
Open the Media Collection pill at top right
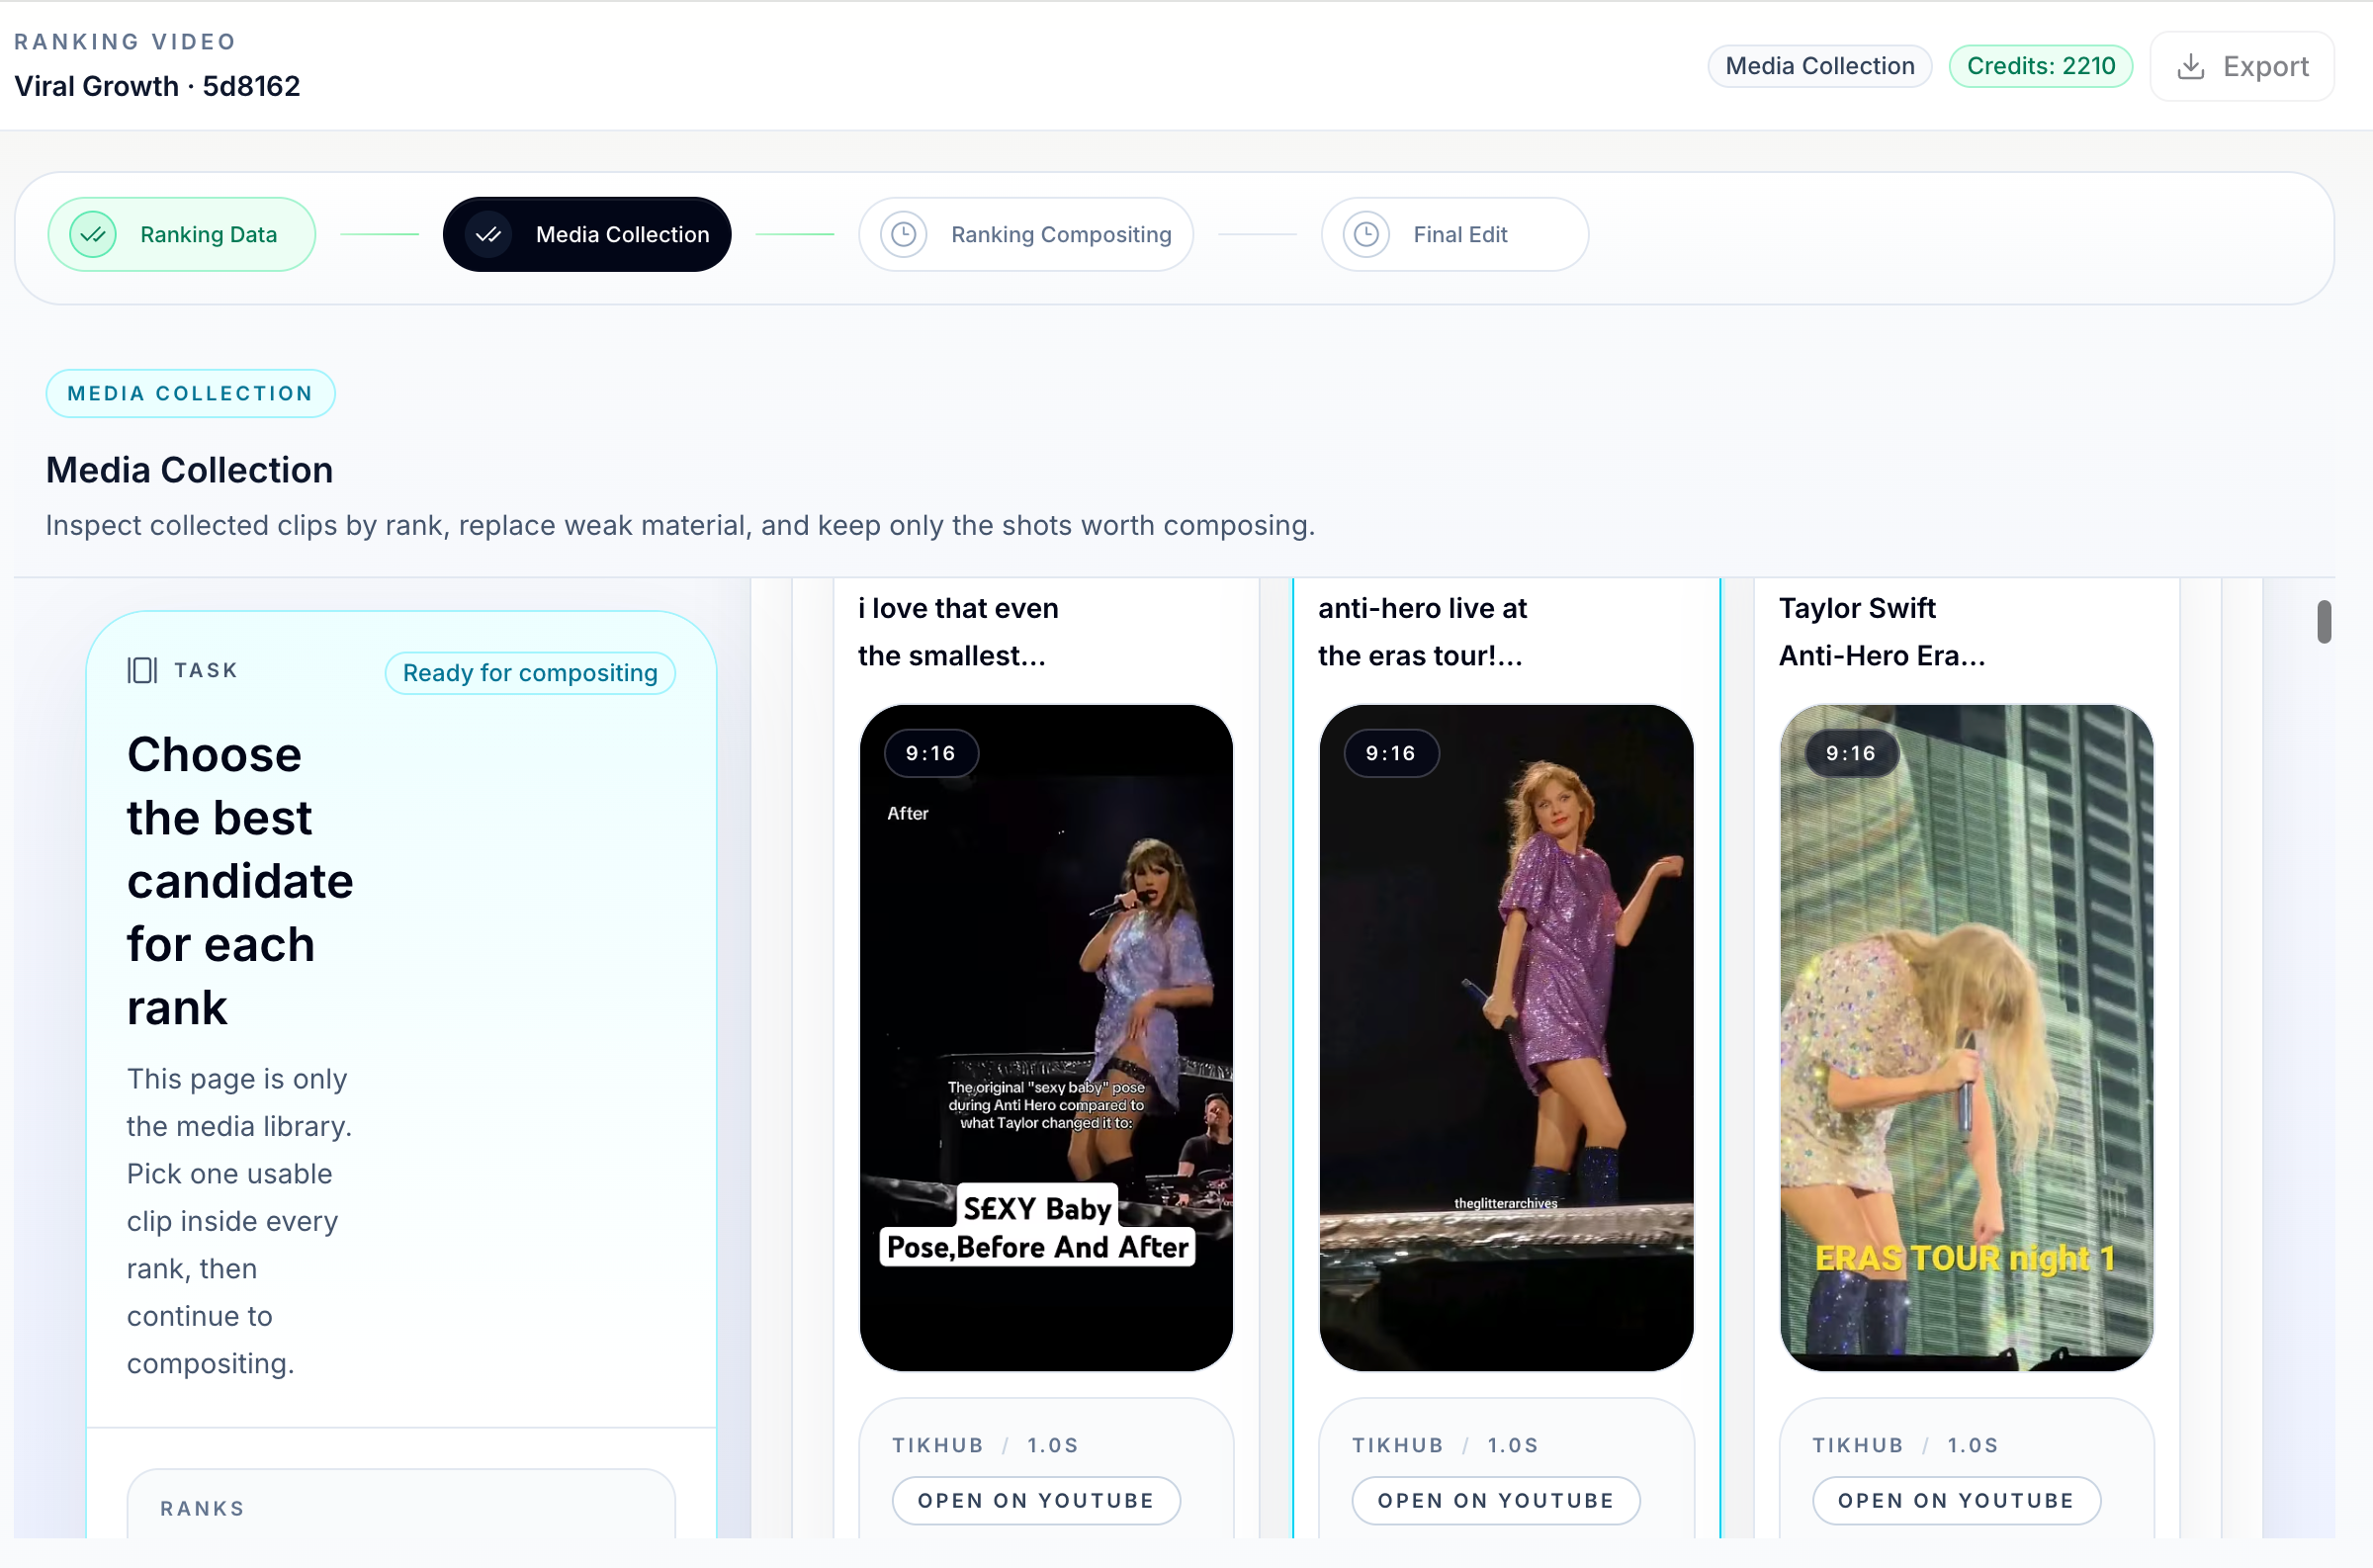tap(1819, 65)
